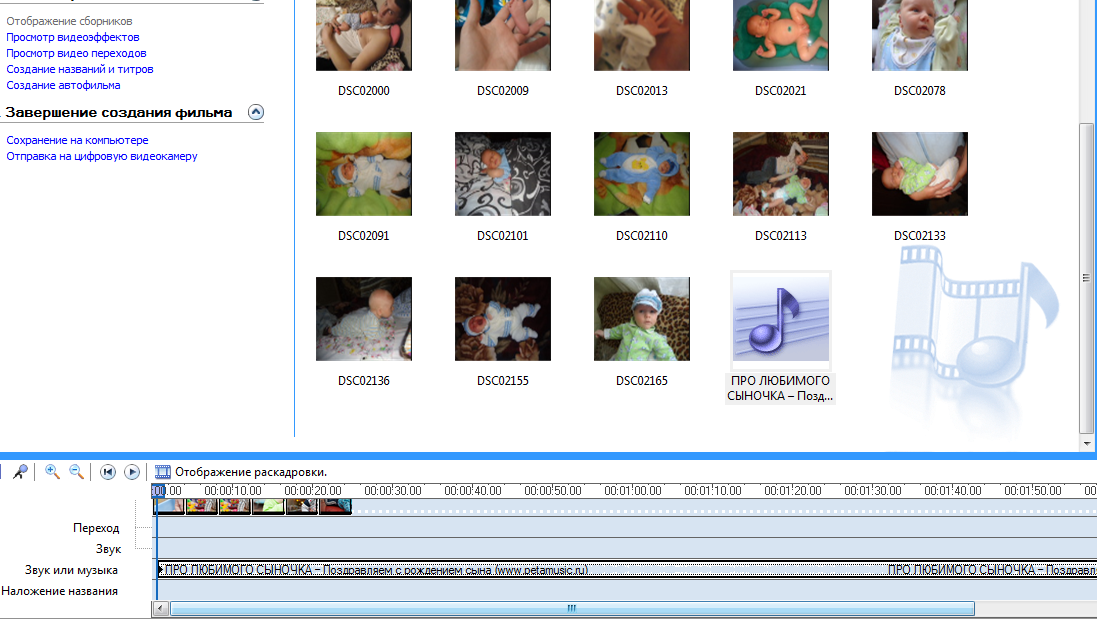The width and height of the screenshot is (1097, 620).
Task: Click the timeline horizontal scrollbar thumb
Action: point(572,608)
